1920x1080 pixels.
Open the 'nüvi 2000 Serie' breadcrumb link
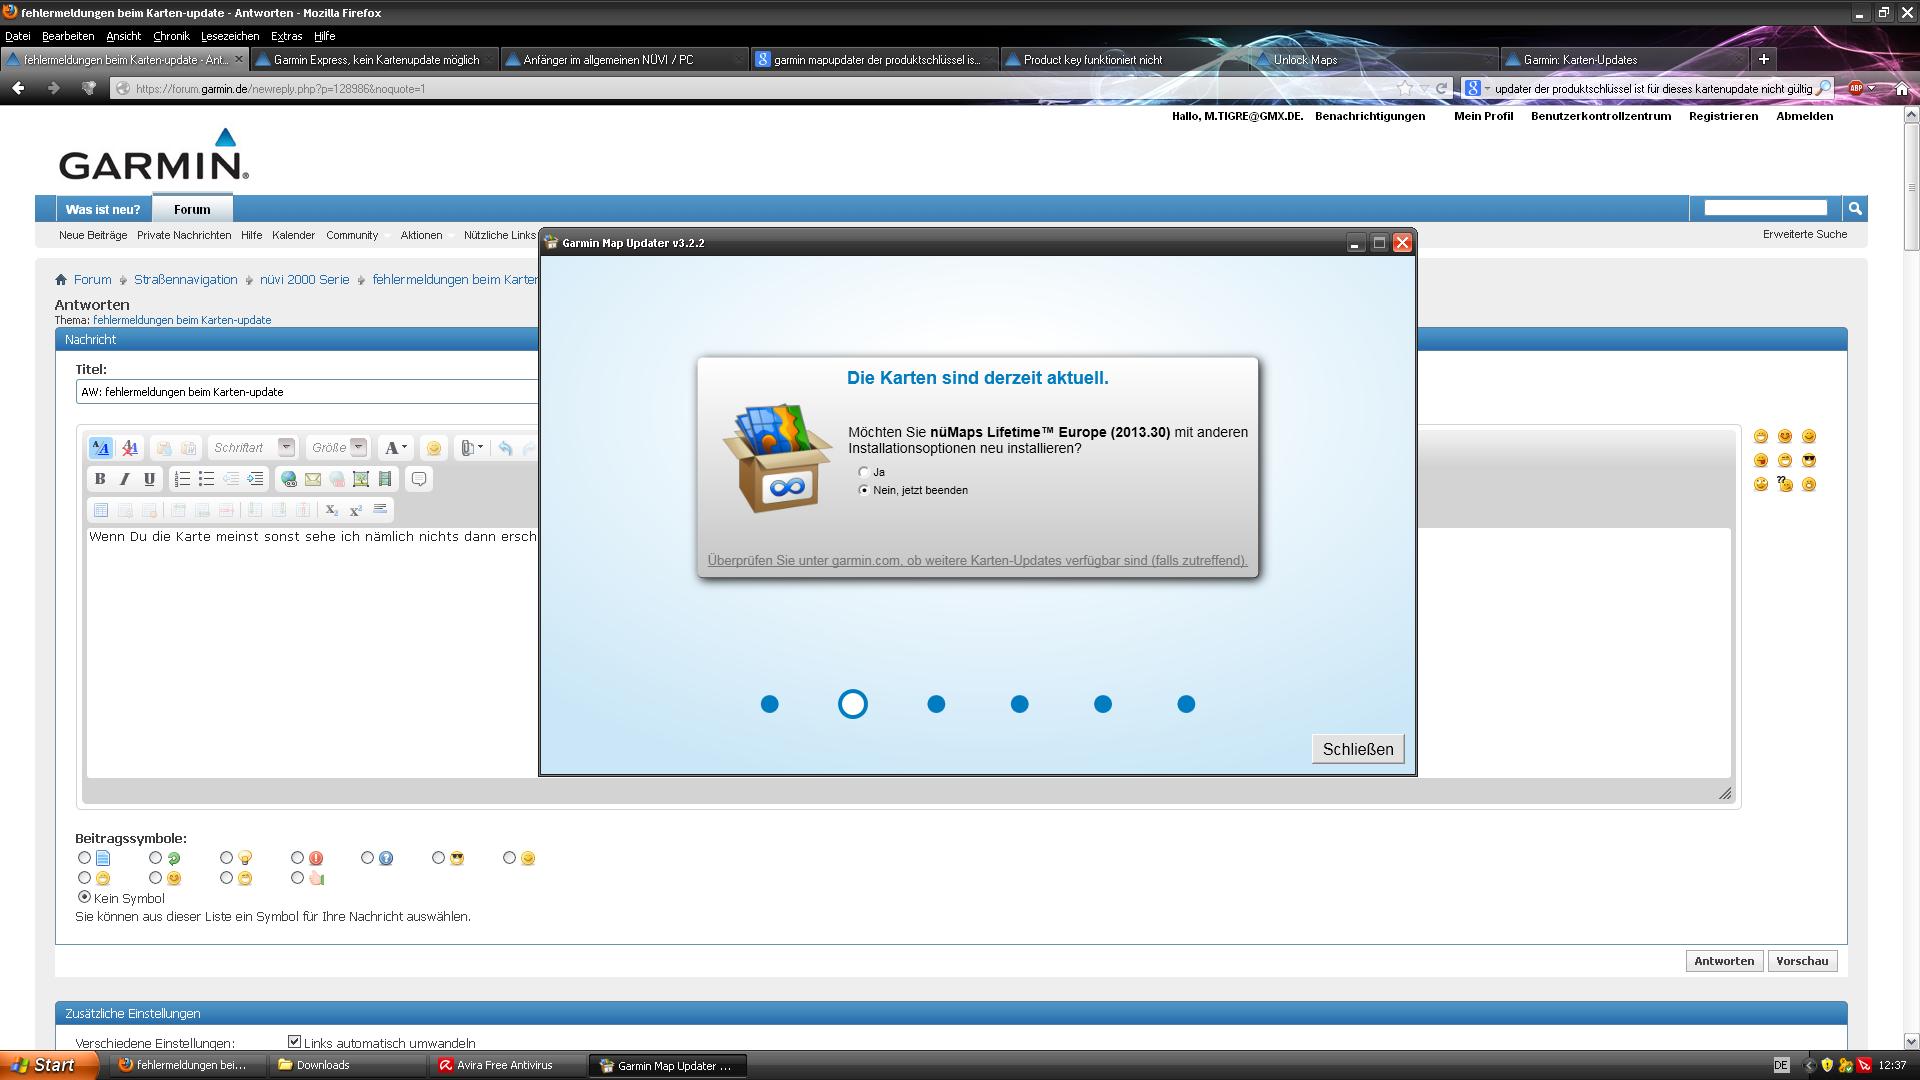305,280
